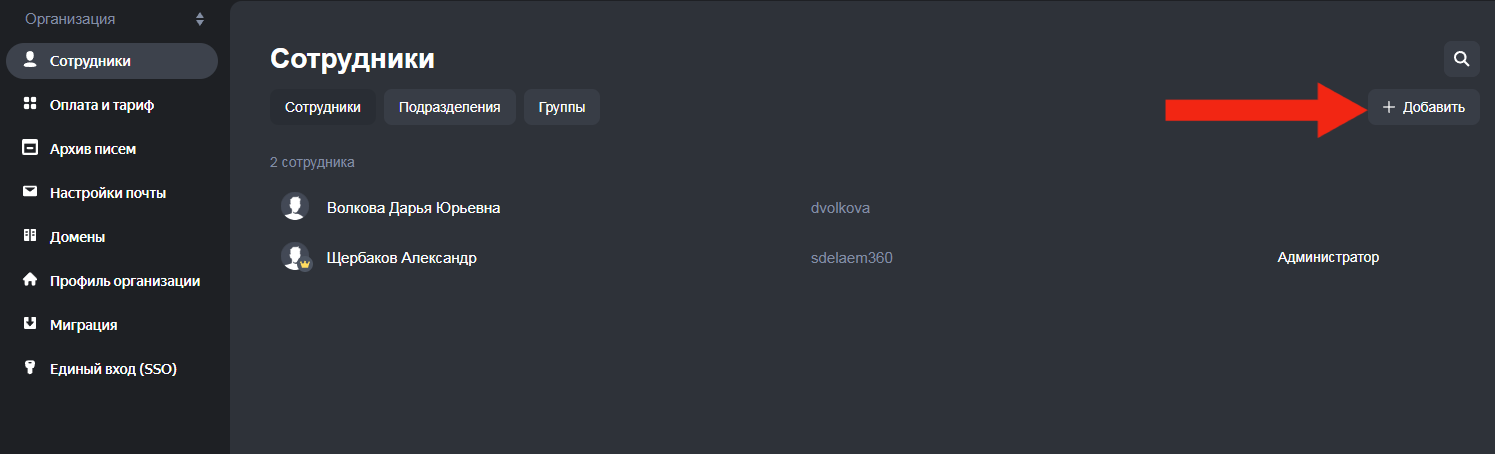Open Волкова Дарья Юрьевна employee name
This screenshot has width=1495, height=454.
click(x=413, y=208)
